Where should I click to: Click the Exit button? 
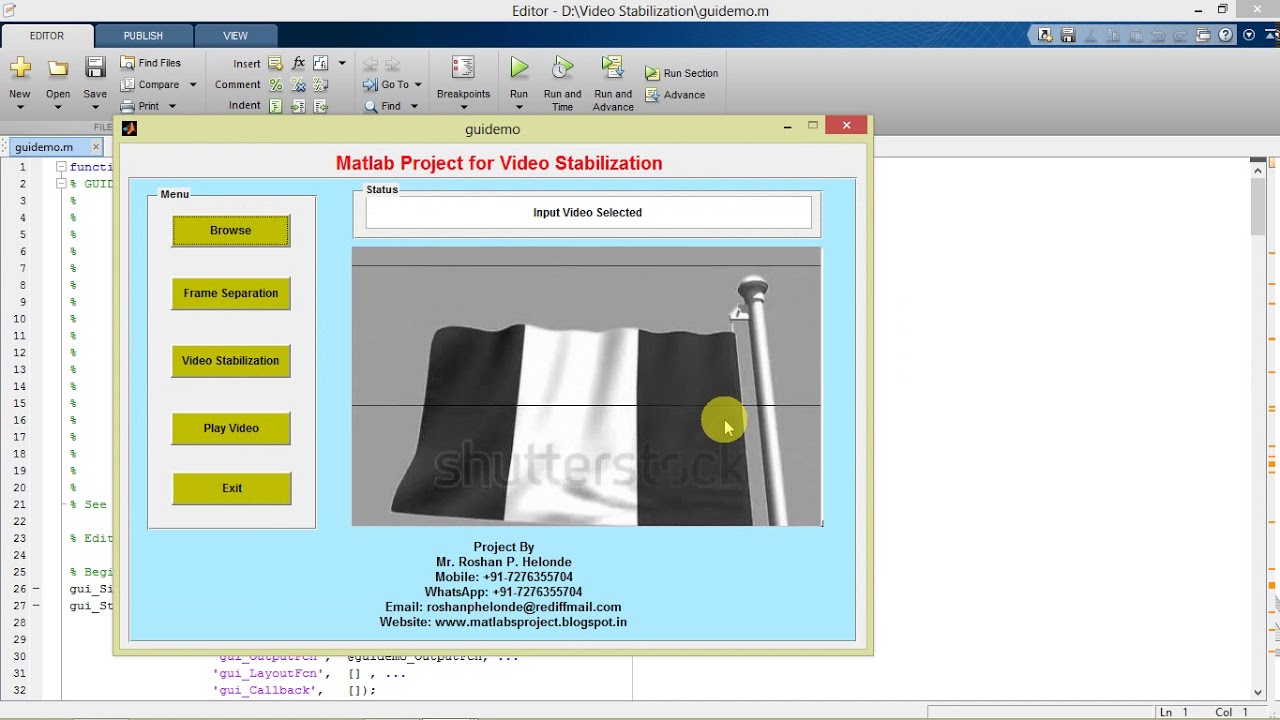pos(232,488)
